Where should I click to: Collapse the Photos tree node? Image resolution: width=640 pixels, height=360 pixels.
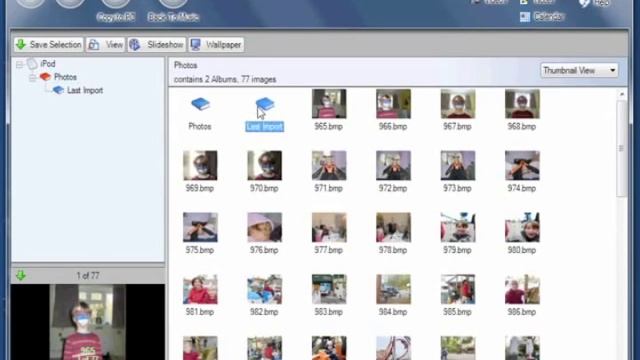pos(32,78)
